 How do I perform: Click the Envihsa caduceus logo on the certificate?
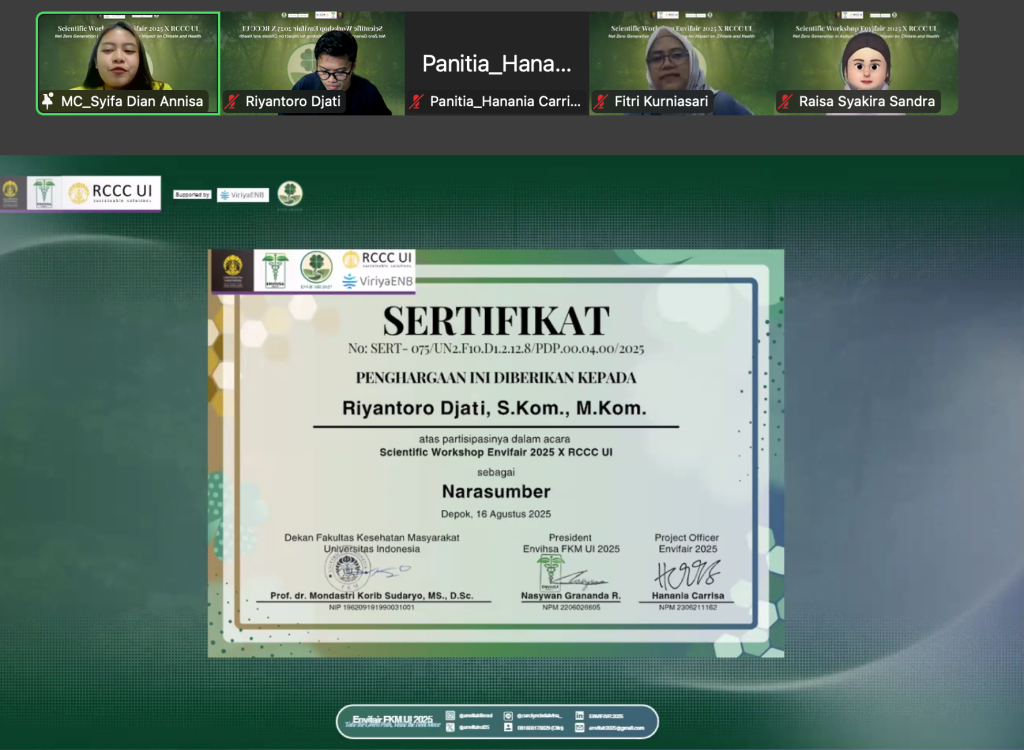(275, 270)
